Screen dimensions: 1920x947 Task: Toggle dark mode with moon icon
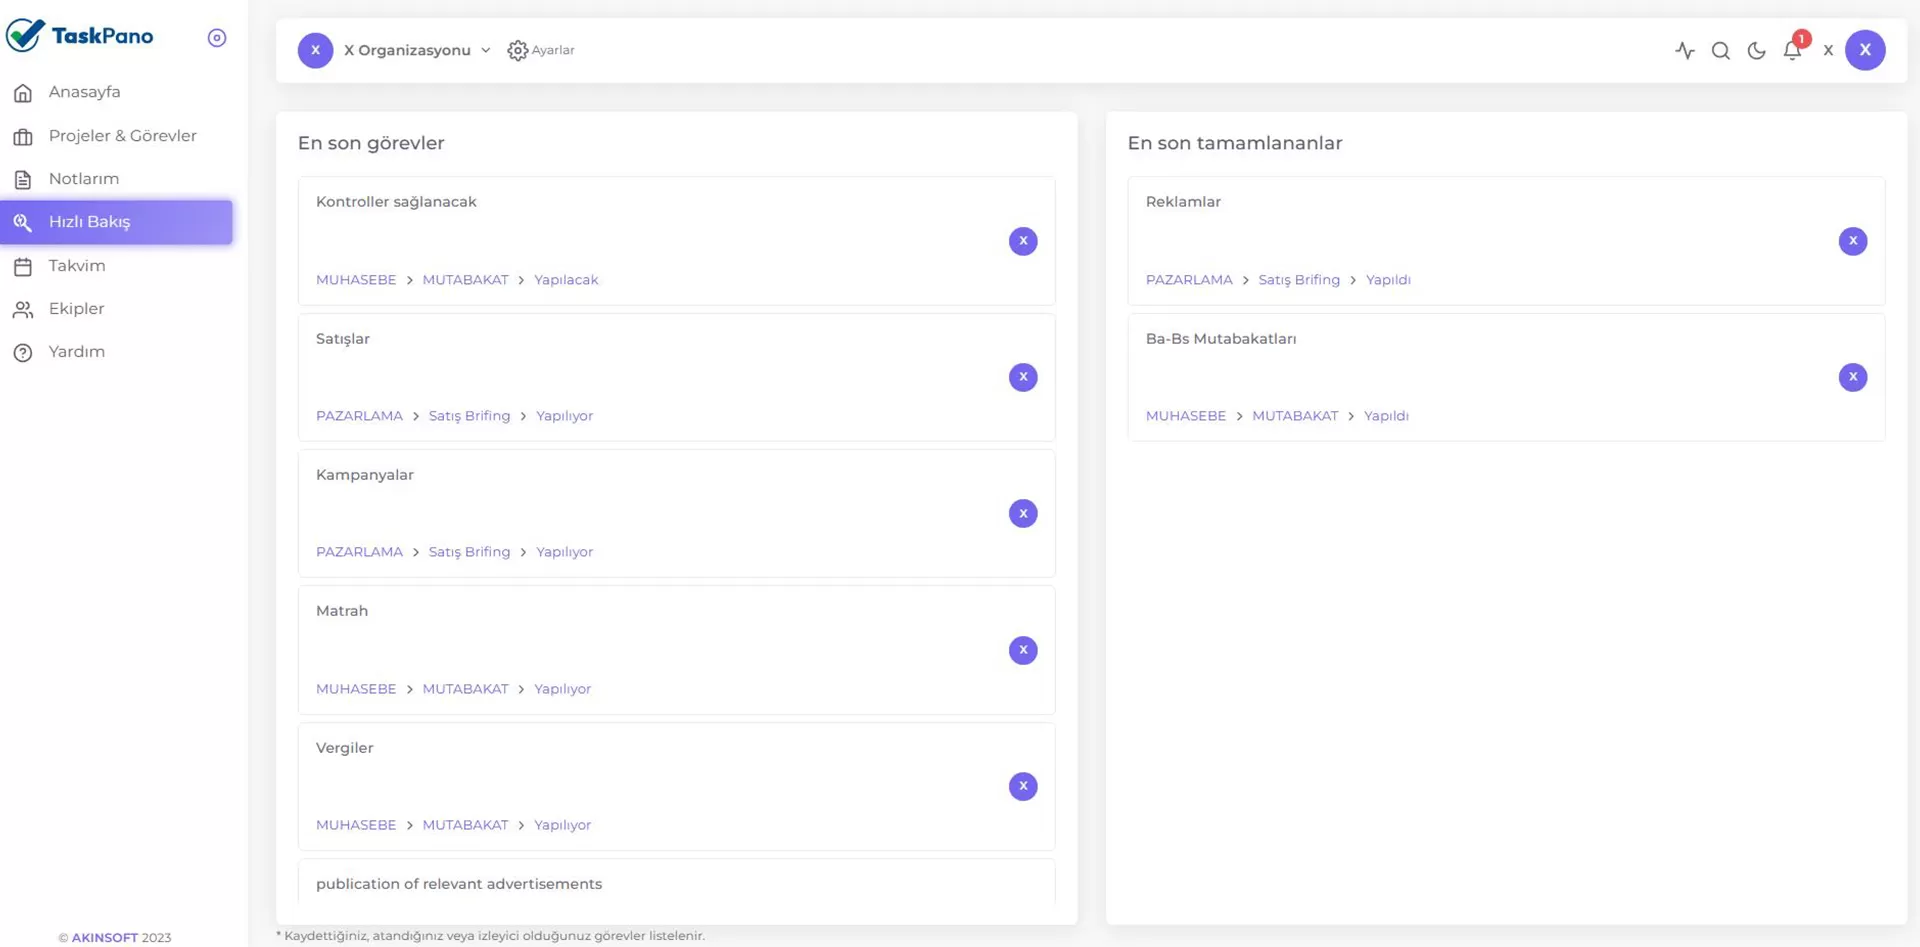(1756, 50)
